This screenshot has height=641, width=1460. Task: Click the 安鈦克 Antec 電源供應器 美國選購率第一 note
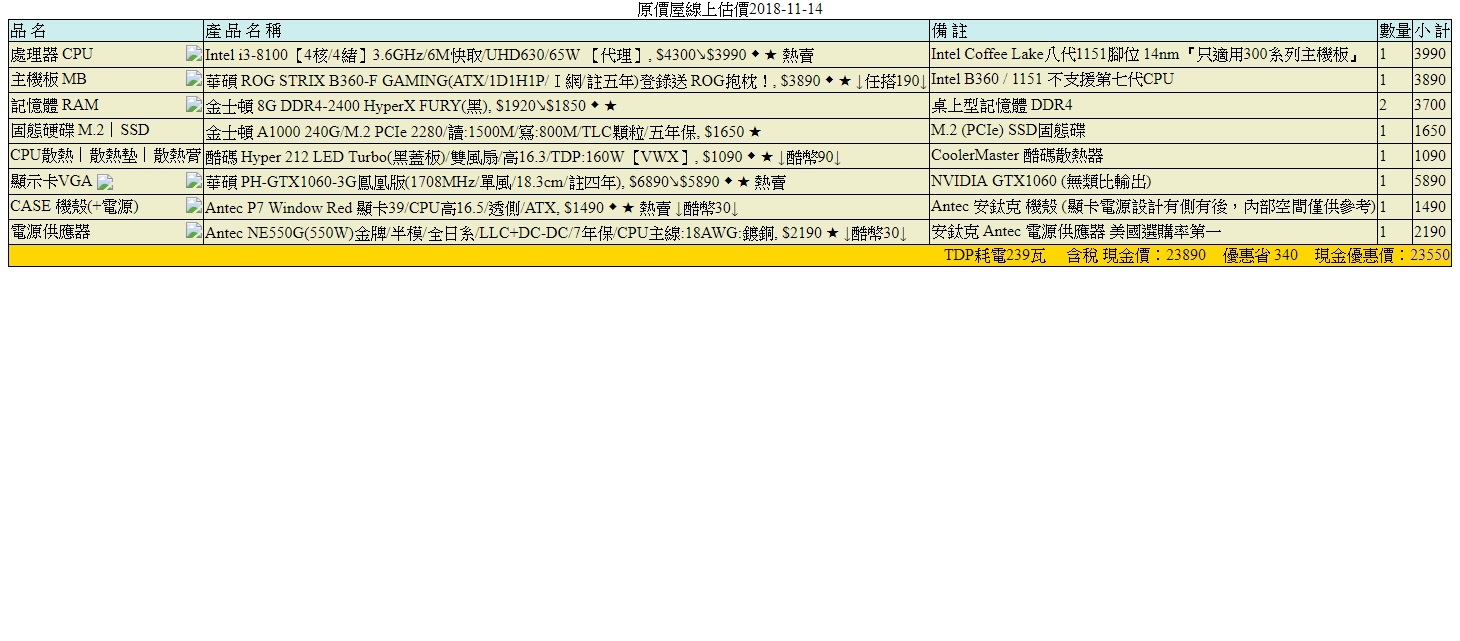(1076, 232)
